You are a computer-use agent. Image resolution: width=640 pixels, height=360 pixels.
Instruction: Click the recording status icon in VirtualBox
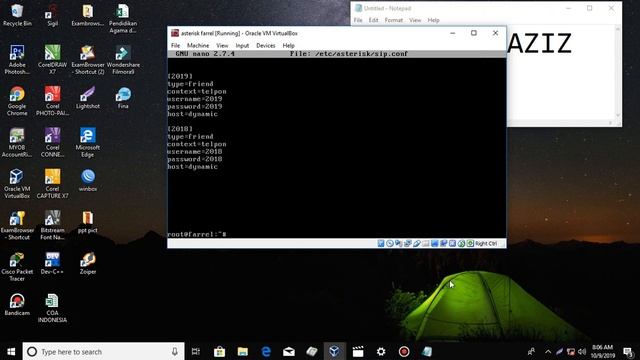tap(444, 243)
